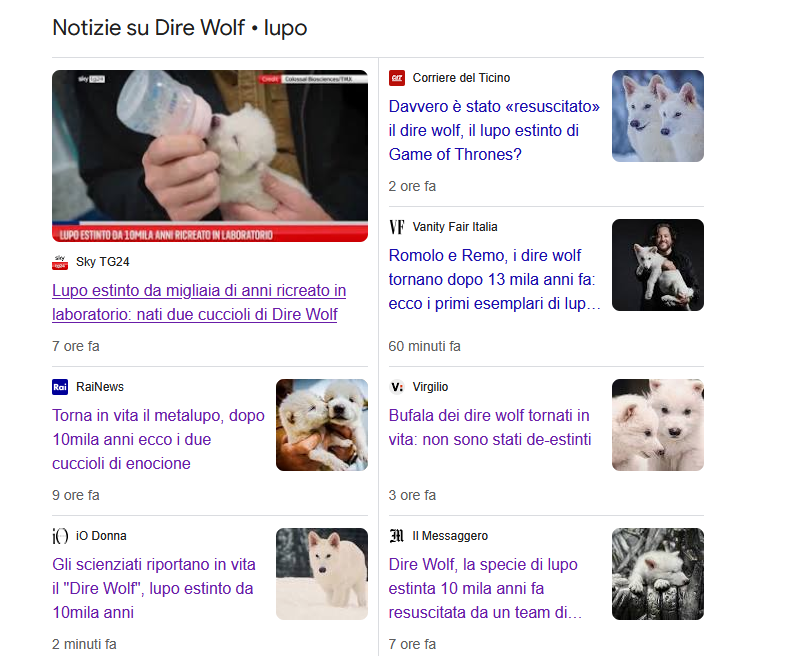The image size is (789, 656).
Task: Open 'Davvero è stato «resuscitato»' headline
Action: click(x=493, y=130)
